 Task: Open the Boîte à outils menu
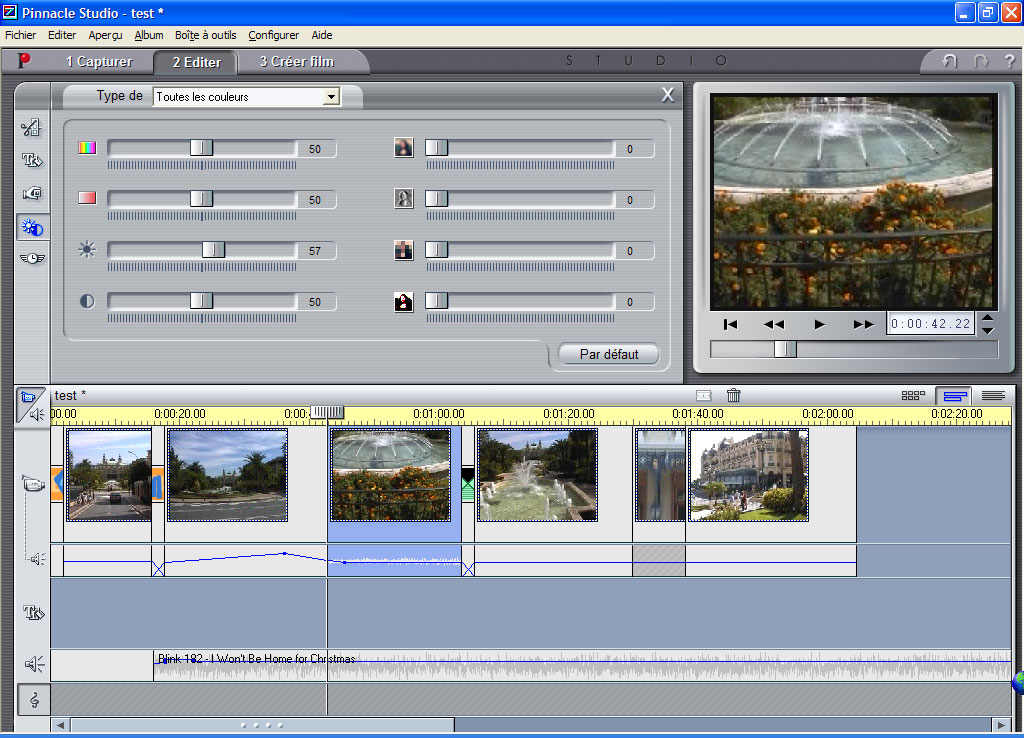[205, 35]
